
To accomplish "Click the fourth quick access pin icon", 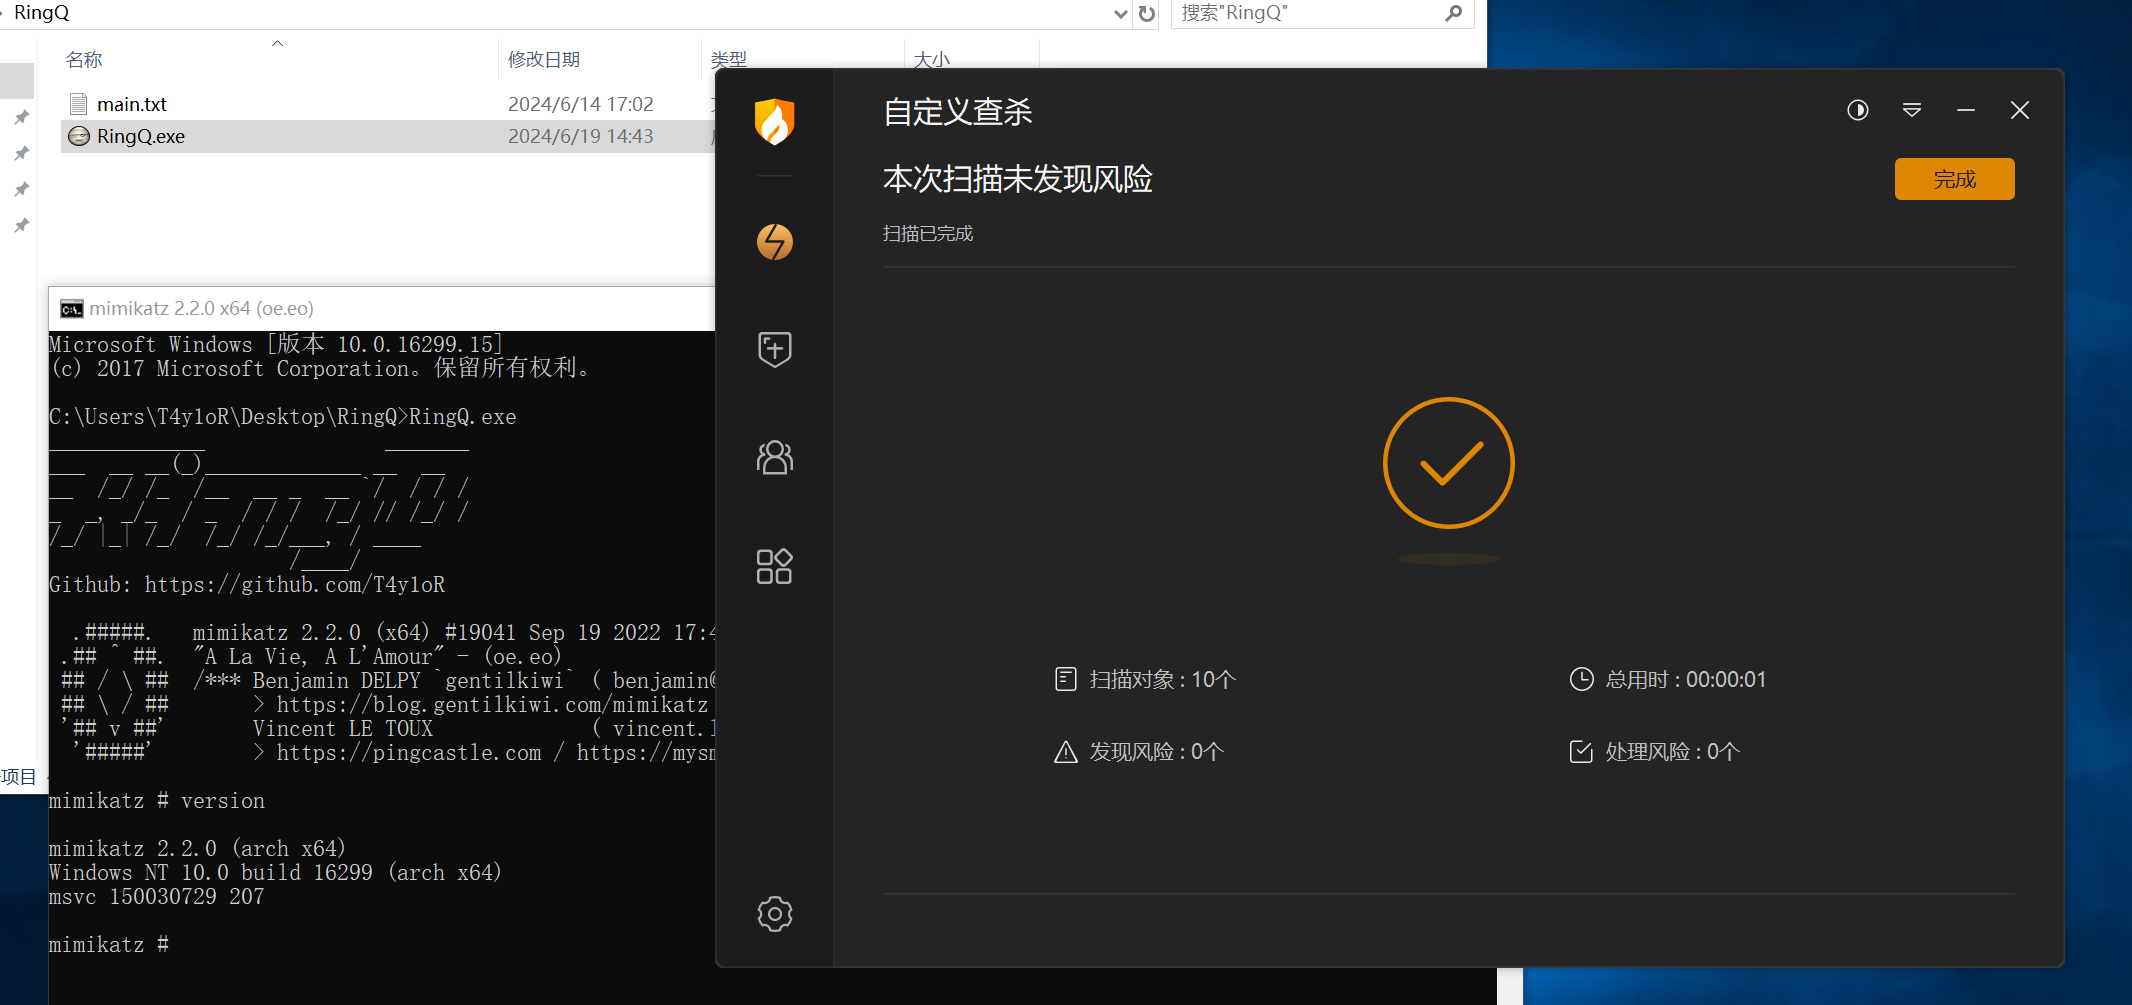I will (x=21, y=225).
